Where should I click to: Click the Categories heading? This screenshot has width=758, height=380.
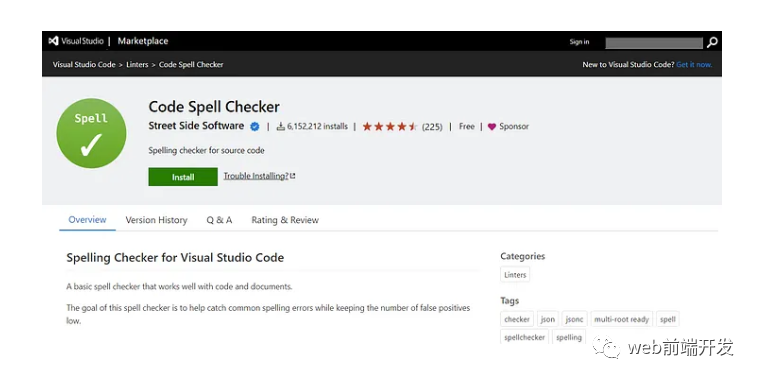point(523,256)
